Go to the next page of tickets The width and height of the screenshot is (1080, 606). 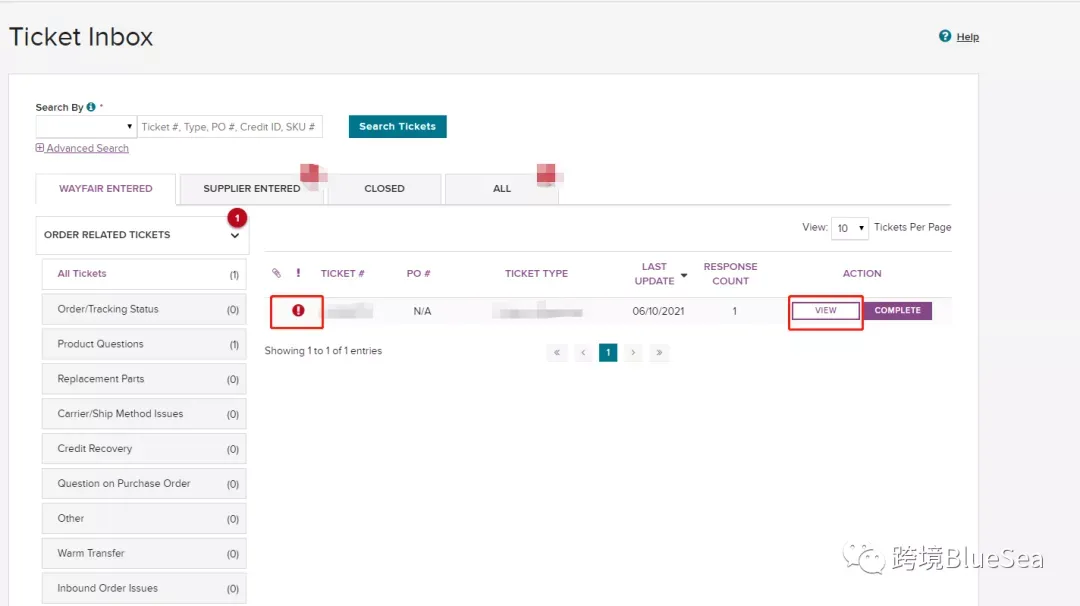pyautogui.click(x=633, y=353)
